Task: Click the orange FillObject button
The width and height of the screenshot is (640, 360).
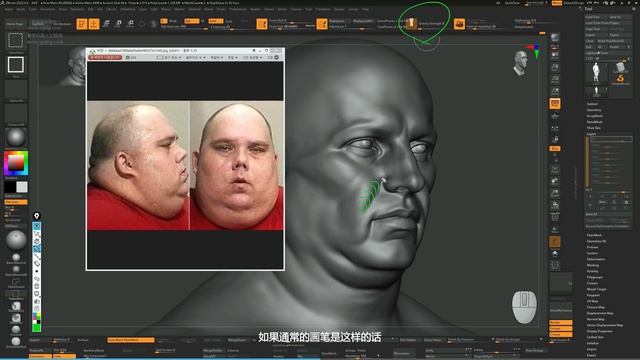Action: (16, 202)
